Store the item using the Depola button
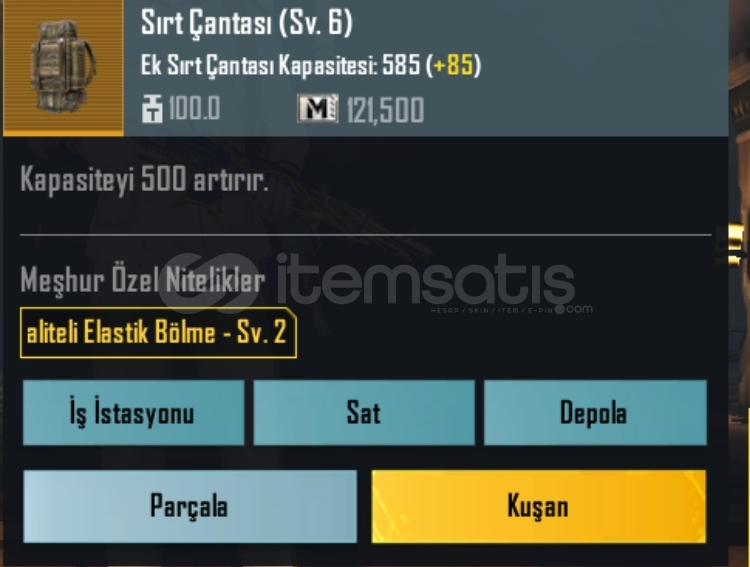This screenshot has height=567, width=750. point(595,413)
